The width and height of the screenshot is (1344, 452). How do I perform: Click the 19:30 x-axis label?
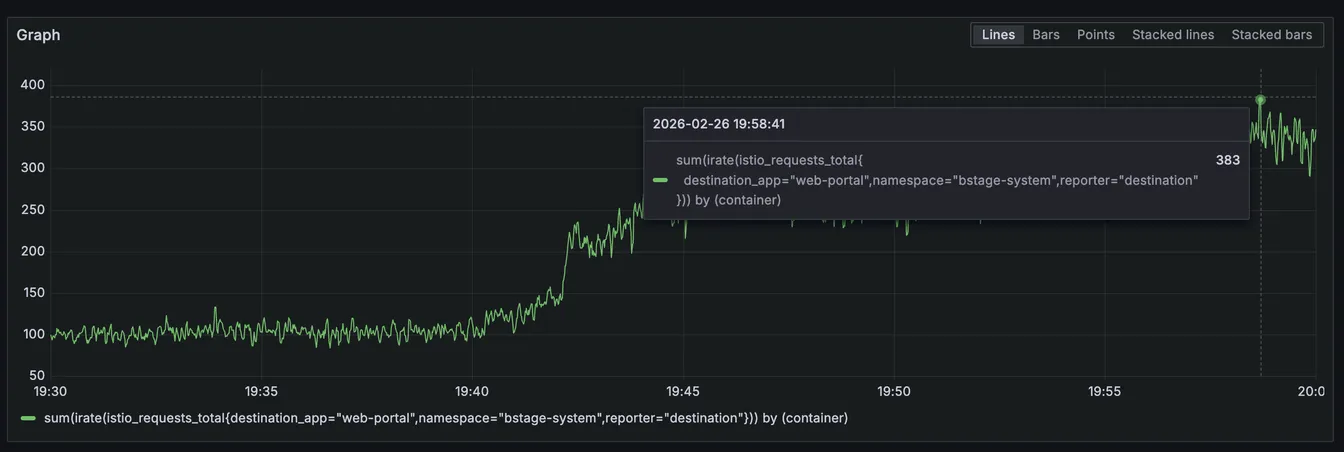(50, 391)
